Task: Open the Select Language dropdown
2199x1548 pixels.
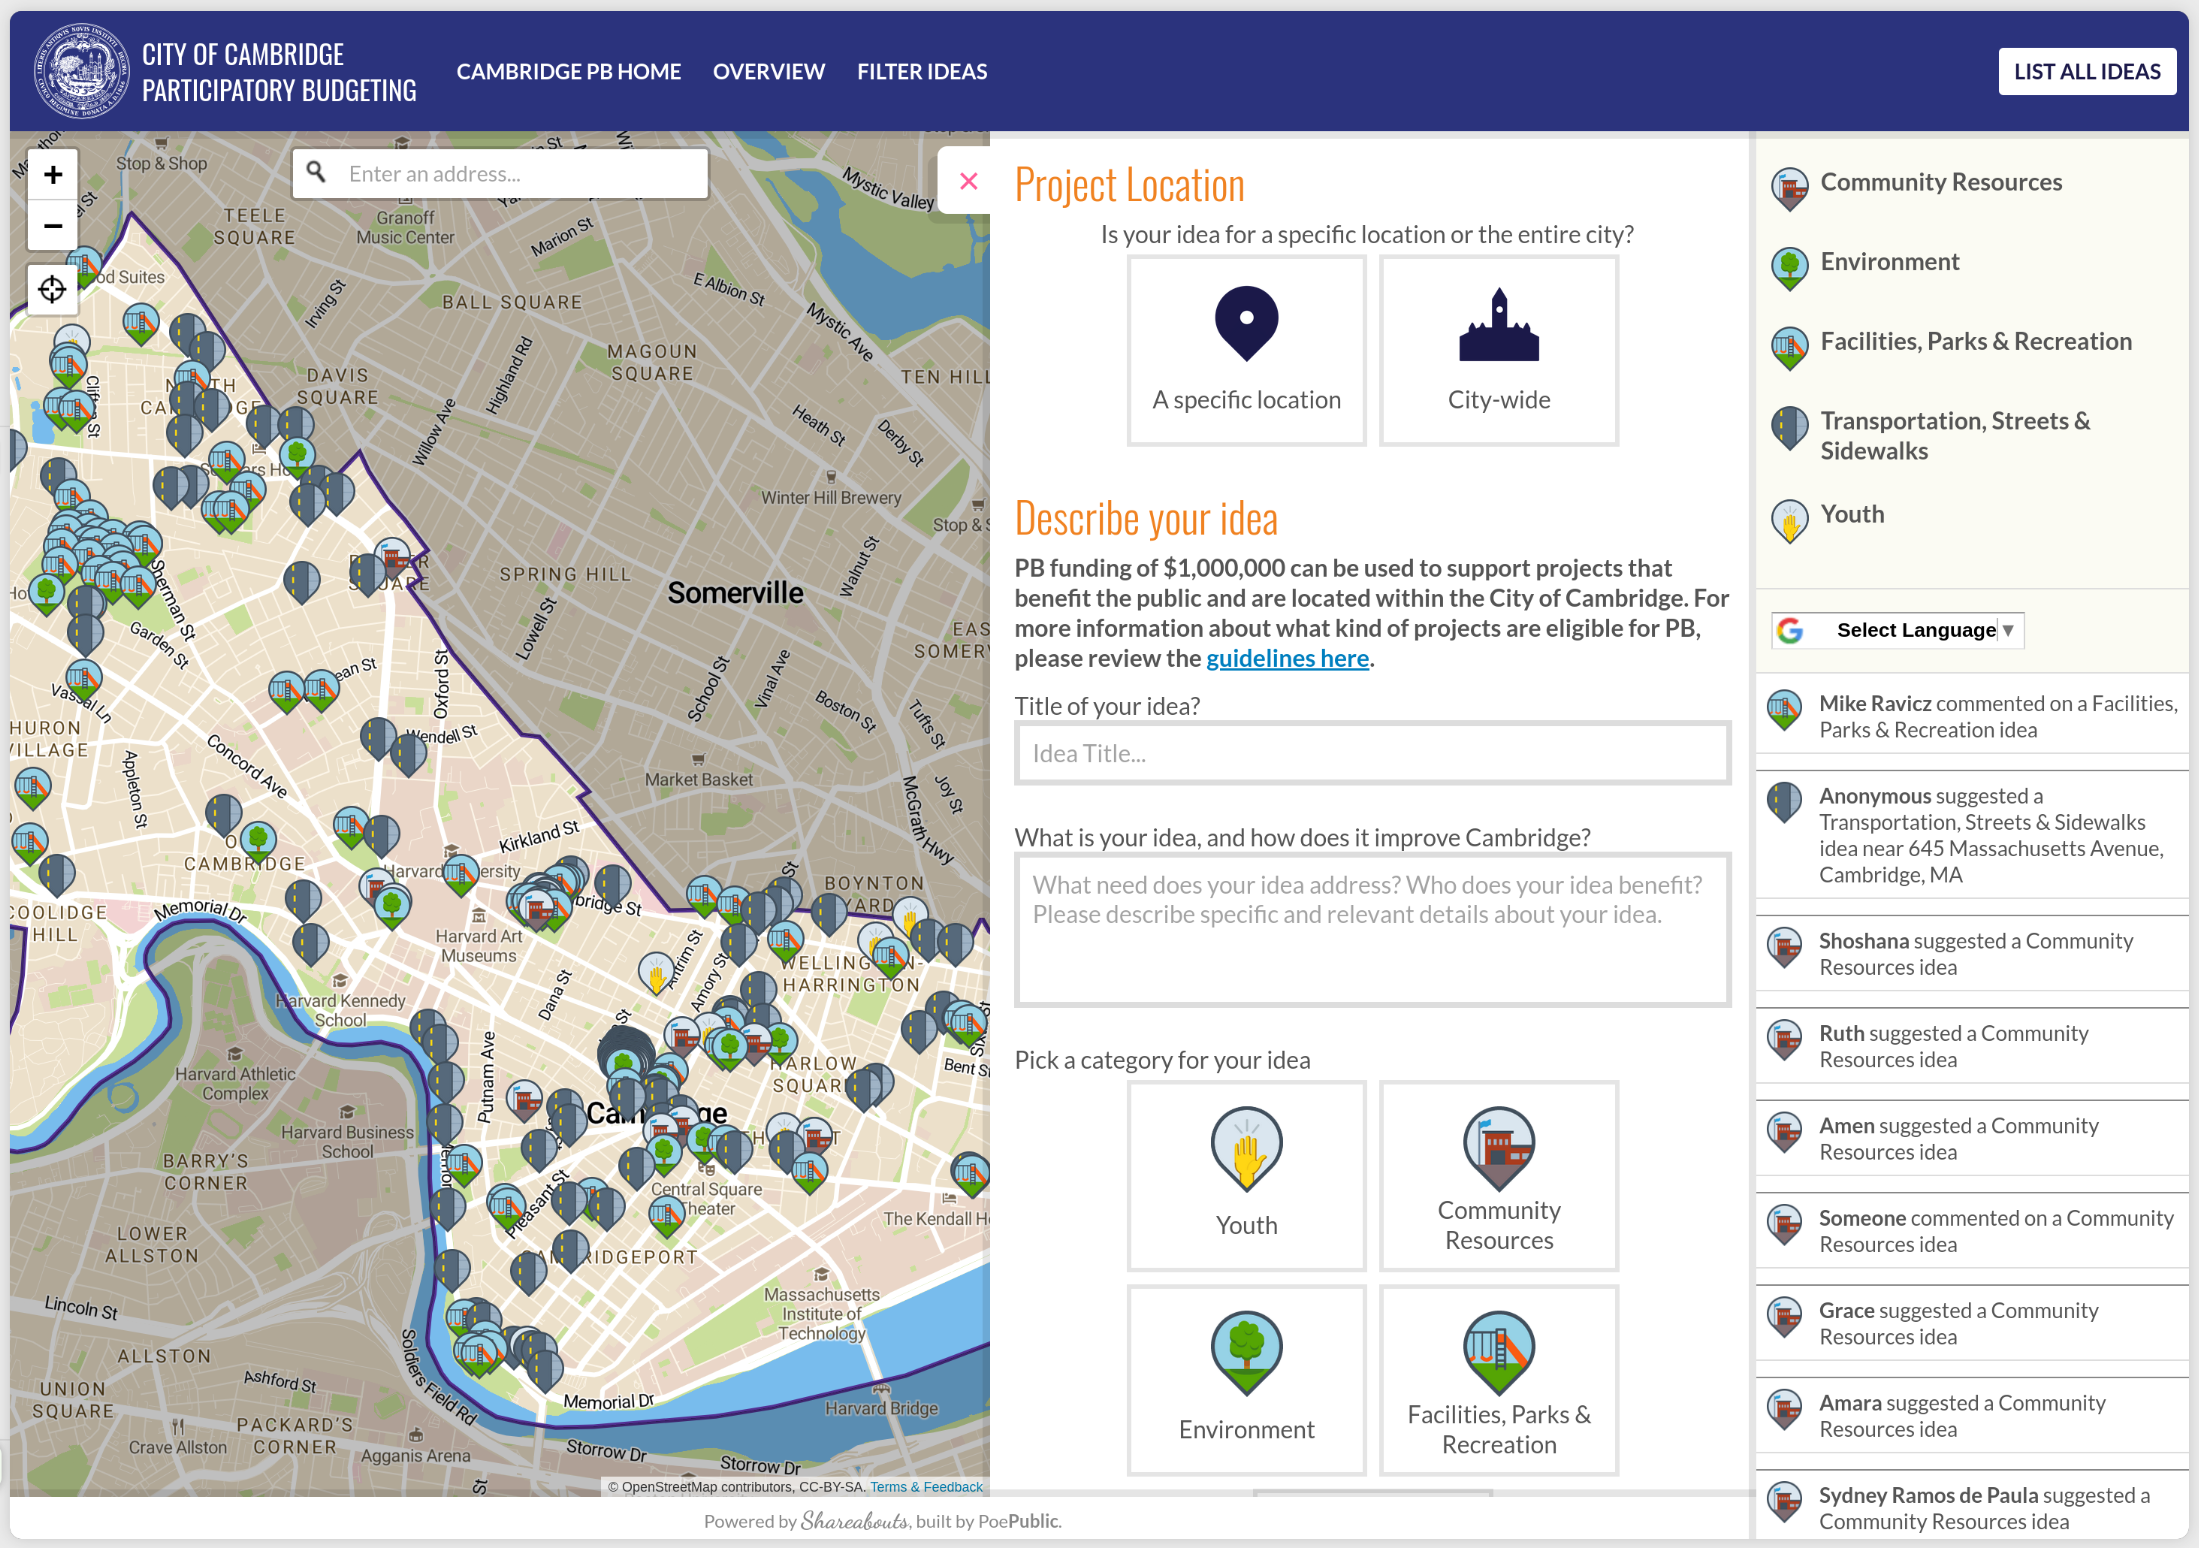Action: point(1896,630)
